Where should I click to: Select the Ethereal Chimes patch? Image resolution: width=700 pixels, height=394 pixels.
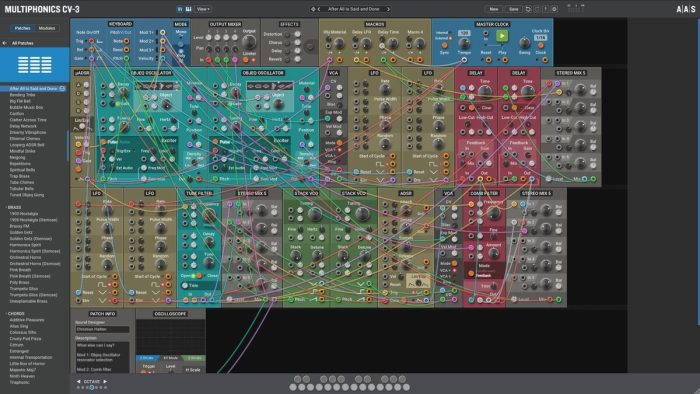pyautogui.click(x=25, y=139)
